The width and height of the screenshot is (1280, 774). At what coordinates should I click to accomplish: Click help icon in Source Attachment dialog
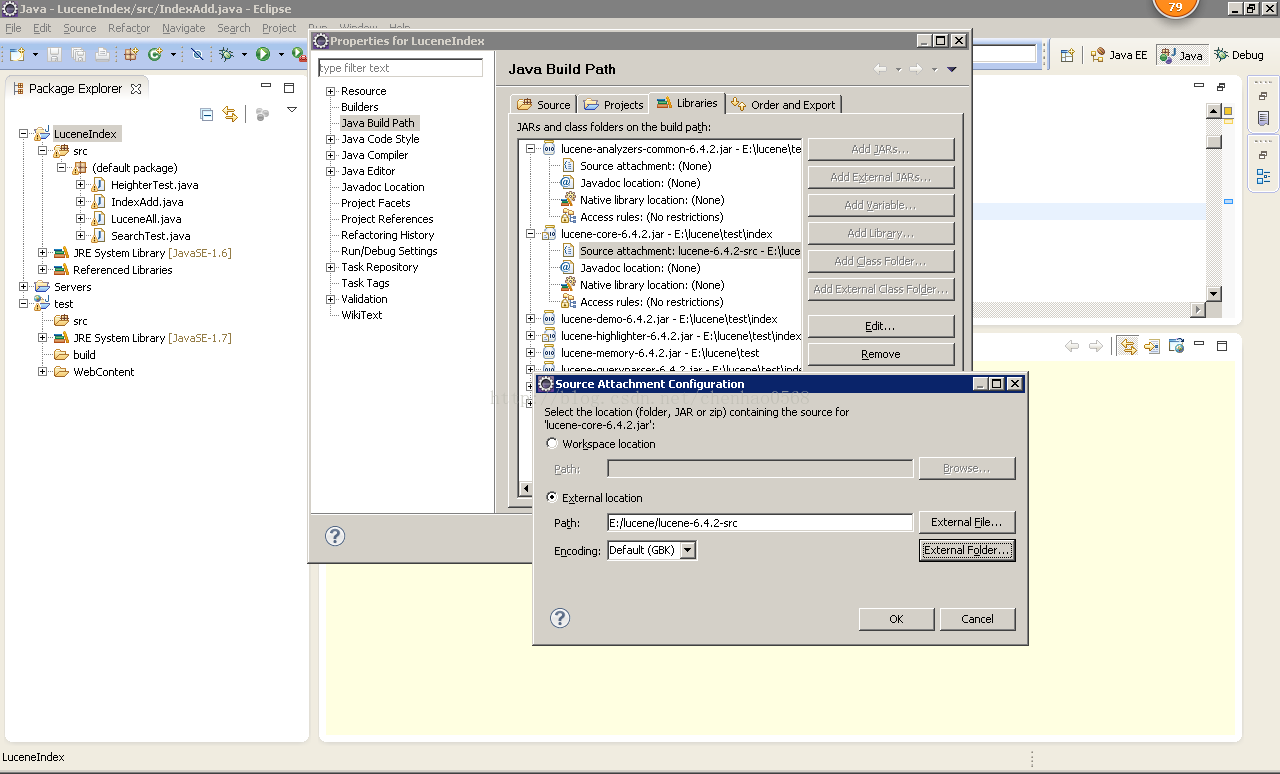560,618
